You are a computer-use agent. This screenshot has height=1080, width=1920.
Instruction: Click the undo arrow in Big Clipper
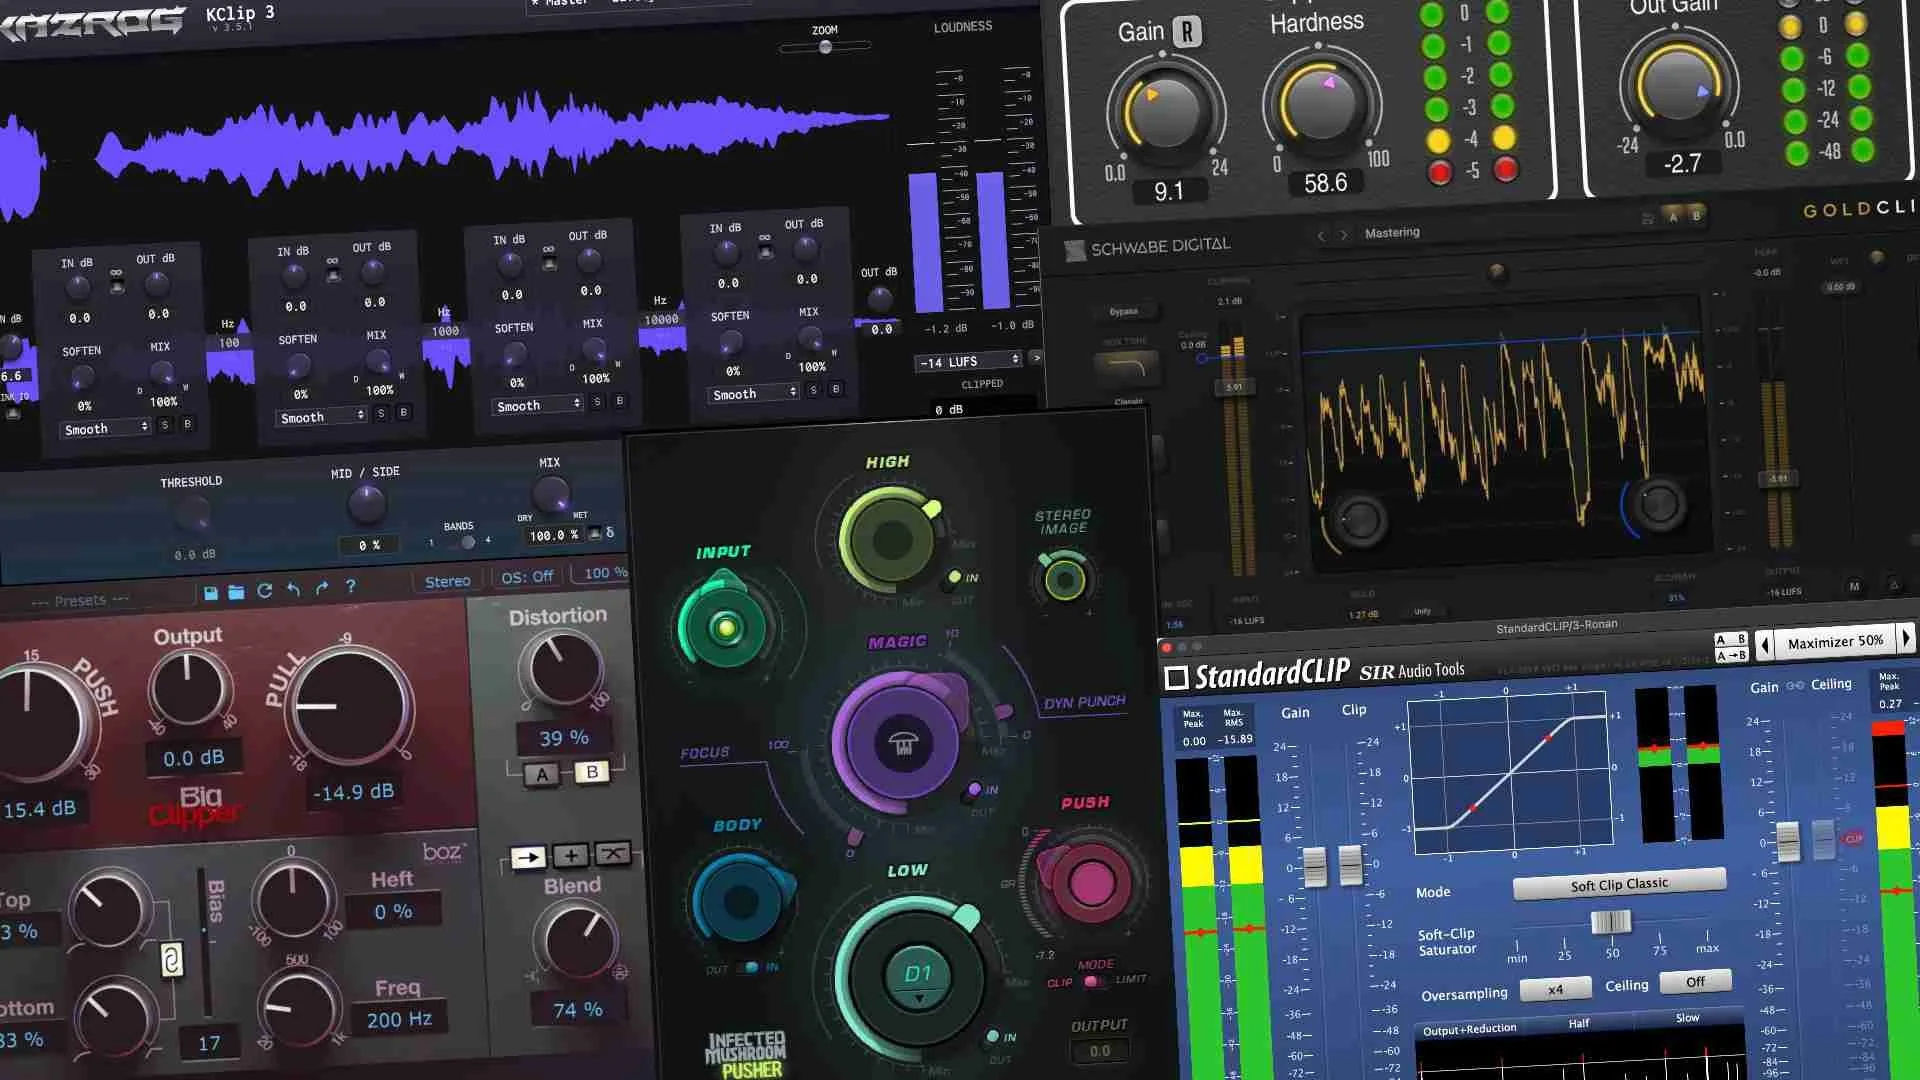coord(293,590)
